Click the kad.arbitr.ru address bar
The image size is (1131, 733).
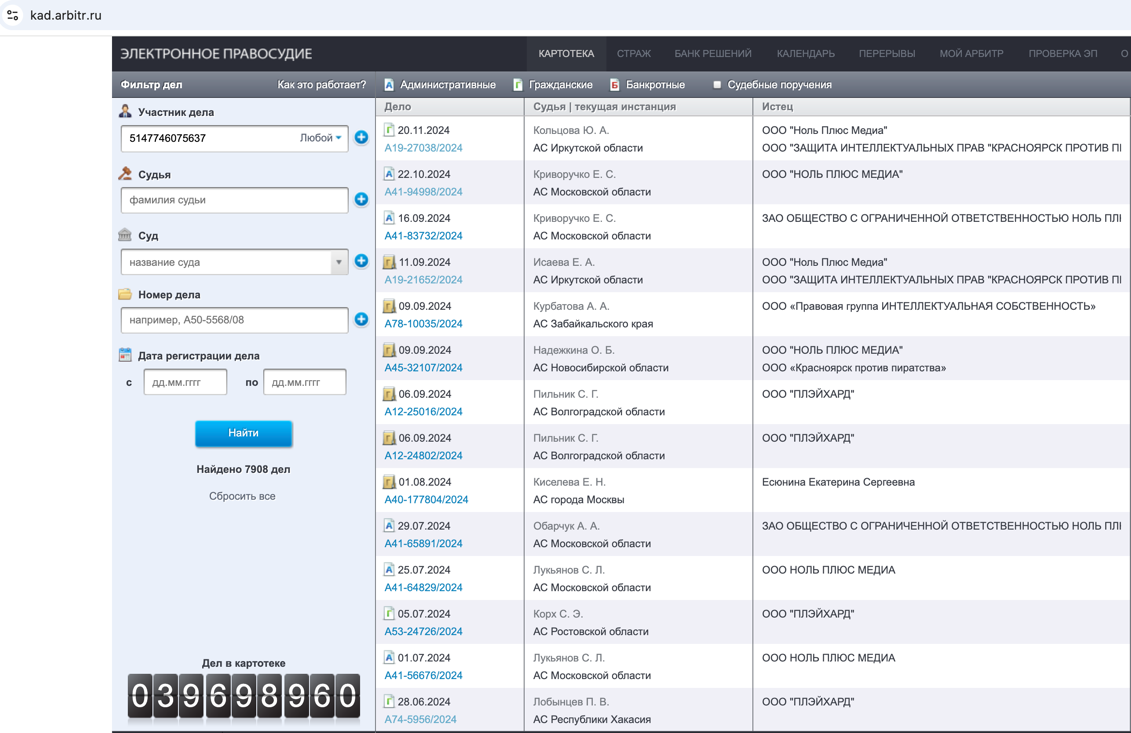(66, 15)
